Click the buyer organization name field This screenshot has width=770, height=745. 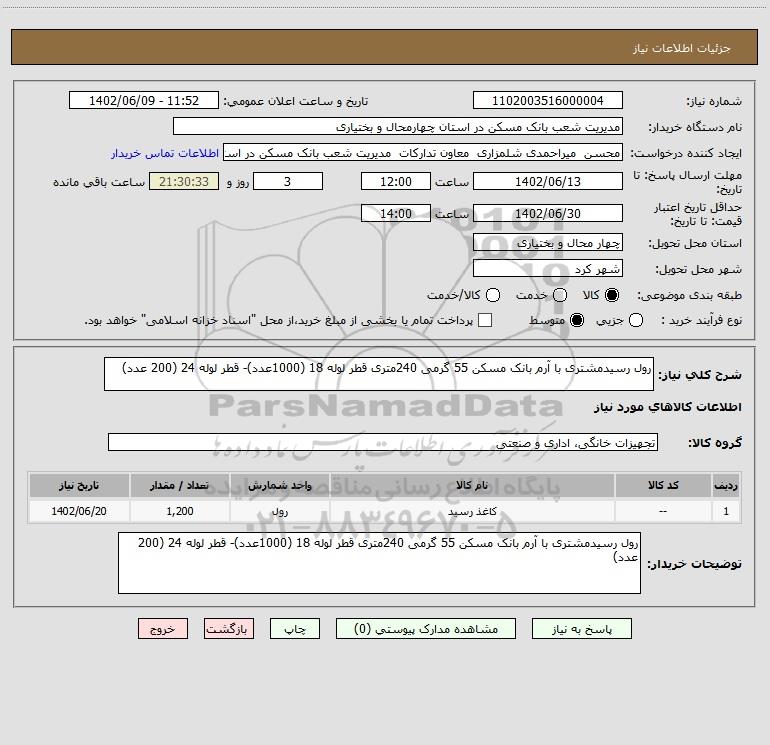[398, 127]
